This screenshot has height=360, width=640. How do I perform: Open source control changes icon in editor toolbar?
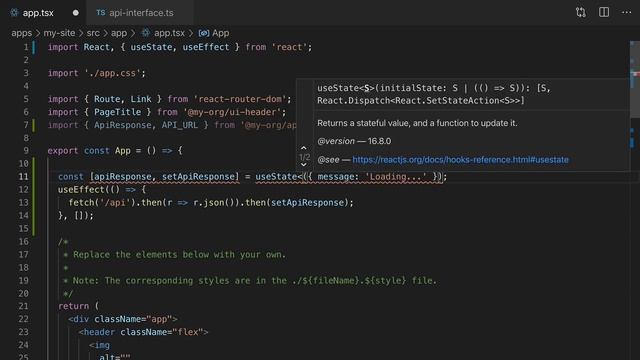coord(581,12)
